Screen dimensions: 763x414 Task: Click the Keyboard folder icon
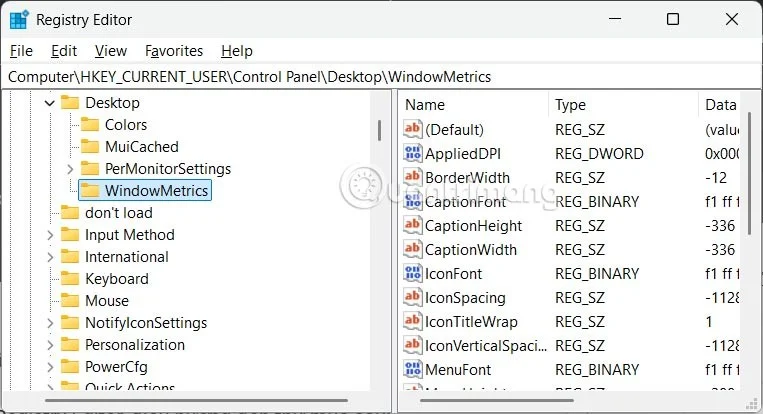pos(70,278)
